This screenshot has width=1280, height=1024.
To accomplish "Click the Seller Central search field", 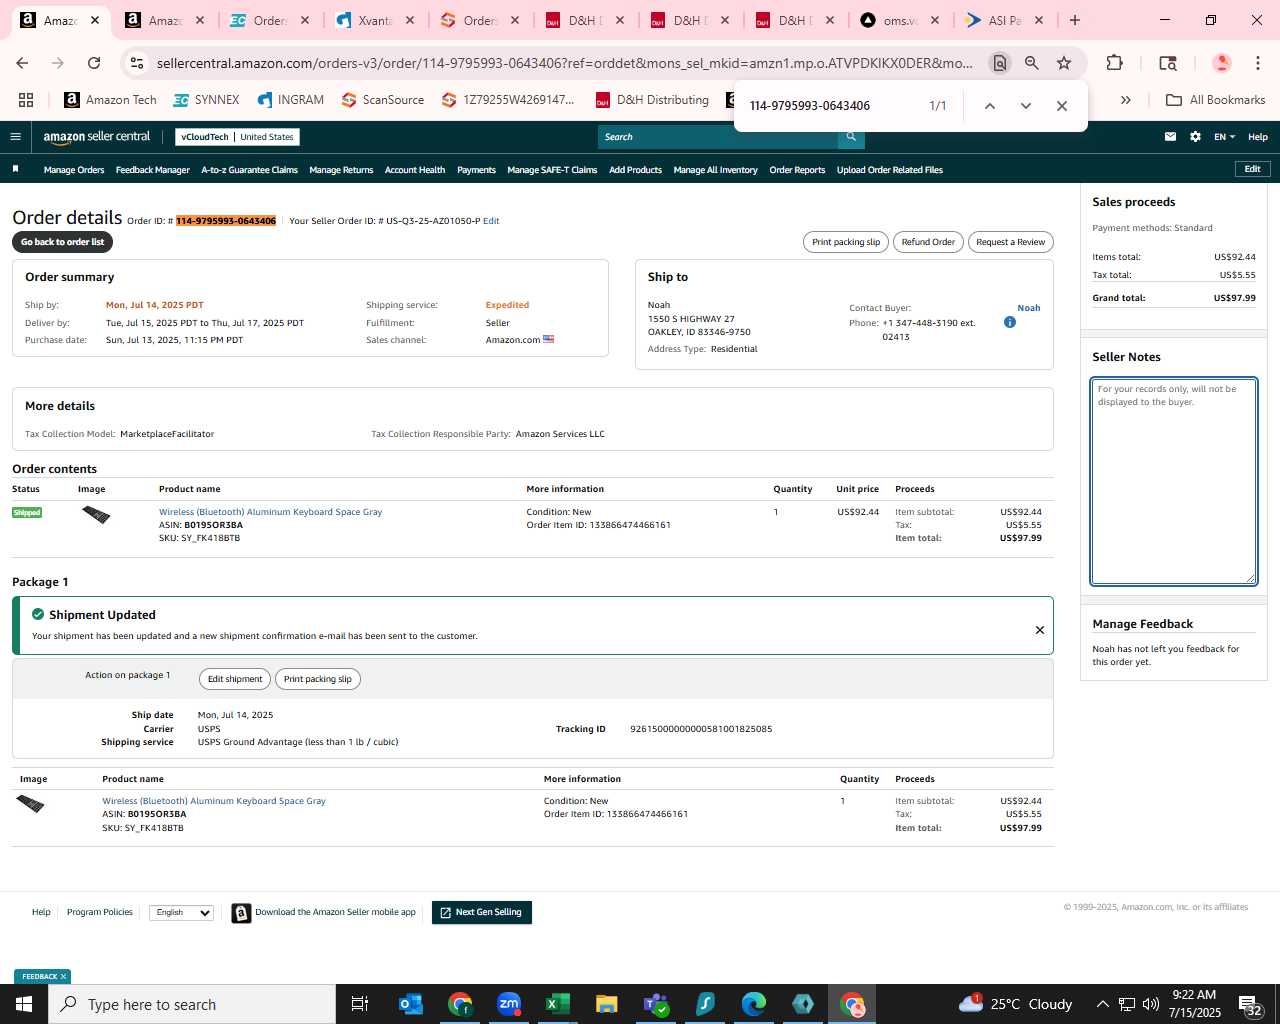I will [718, 137].
